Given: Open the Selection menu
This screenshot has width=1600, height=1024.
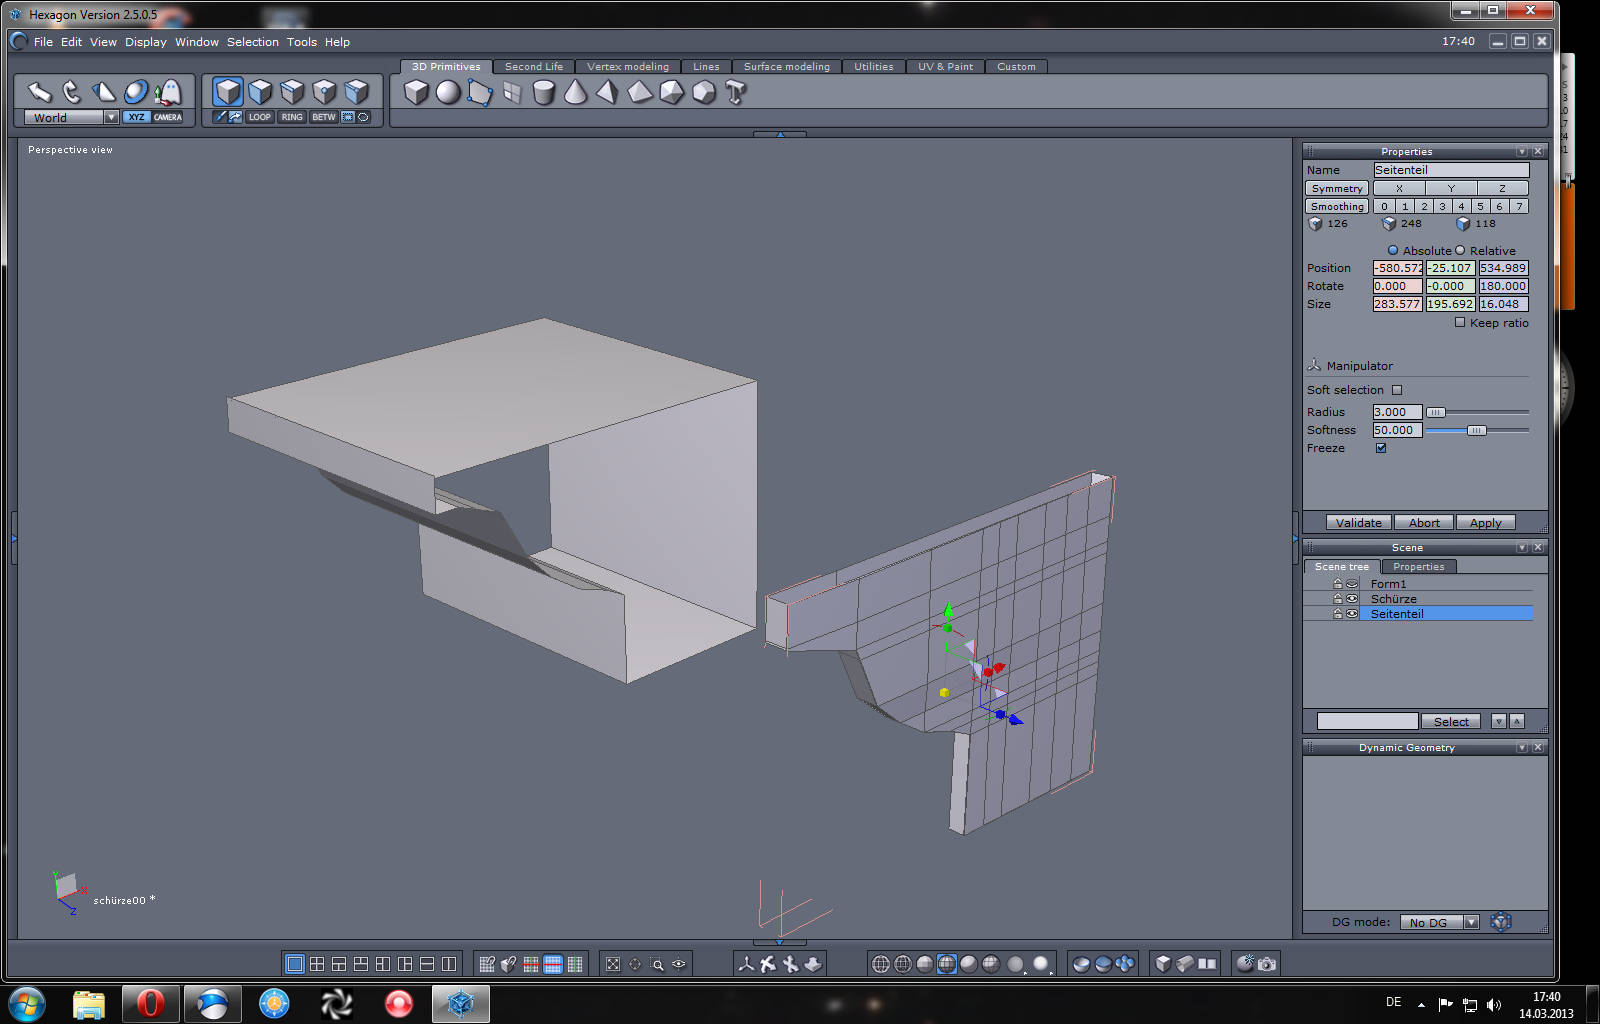Looking at the screenshot, I should click(x=252, y=42).
